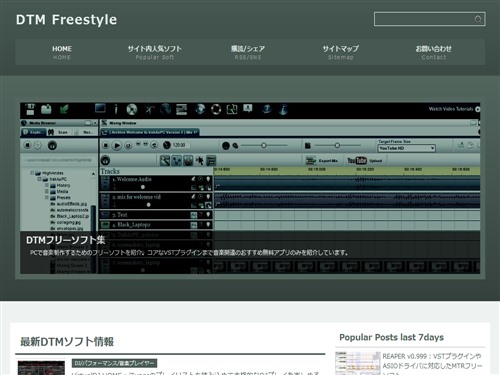This screenshot has width=500, height=375.
Task: Open the 購読/シェア RSS/SNS menu item
Action: 248,52
